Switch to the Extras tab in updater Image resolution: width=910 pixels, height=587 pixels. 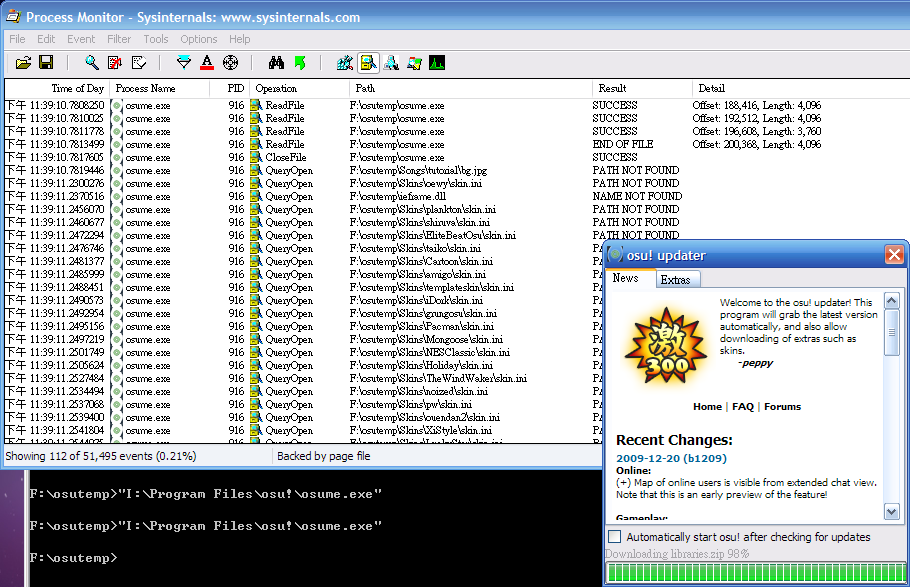(x=677, y=280)
